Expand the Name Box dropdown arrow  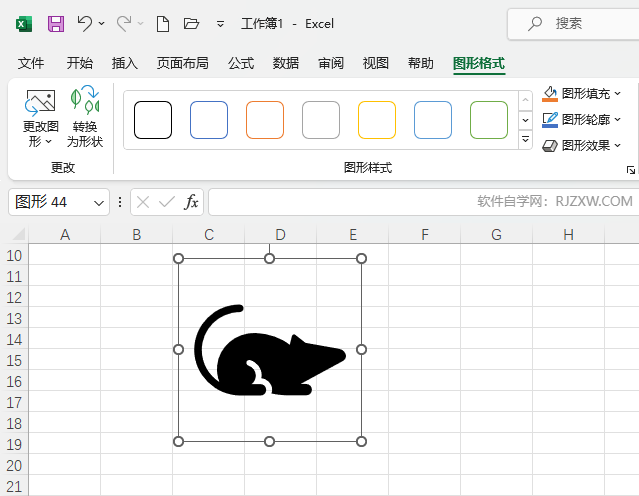[x=99, y=203]
